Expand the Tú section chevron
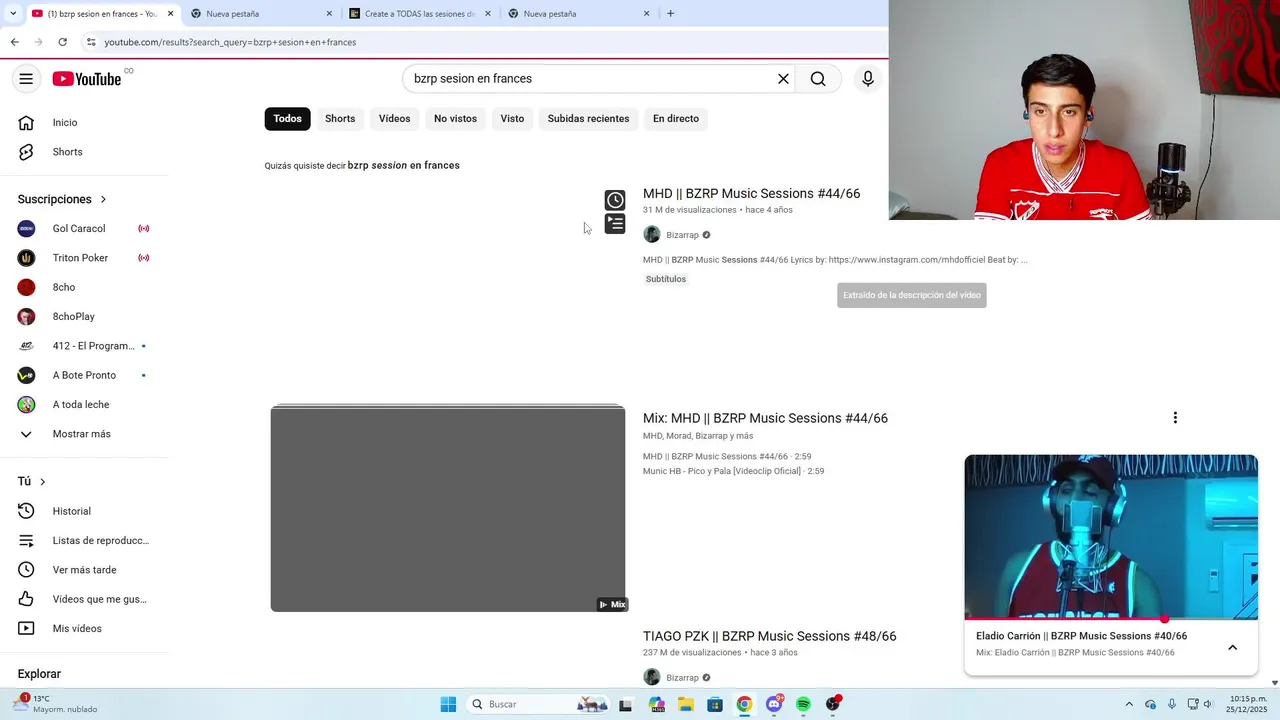 [x=42, y=481]
